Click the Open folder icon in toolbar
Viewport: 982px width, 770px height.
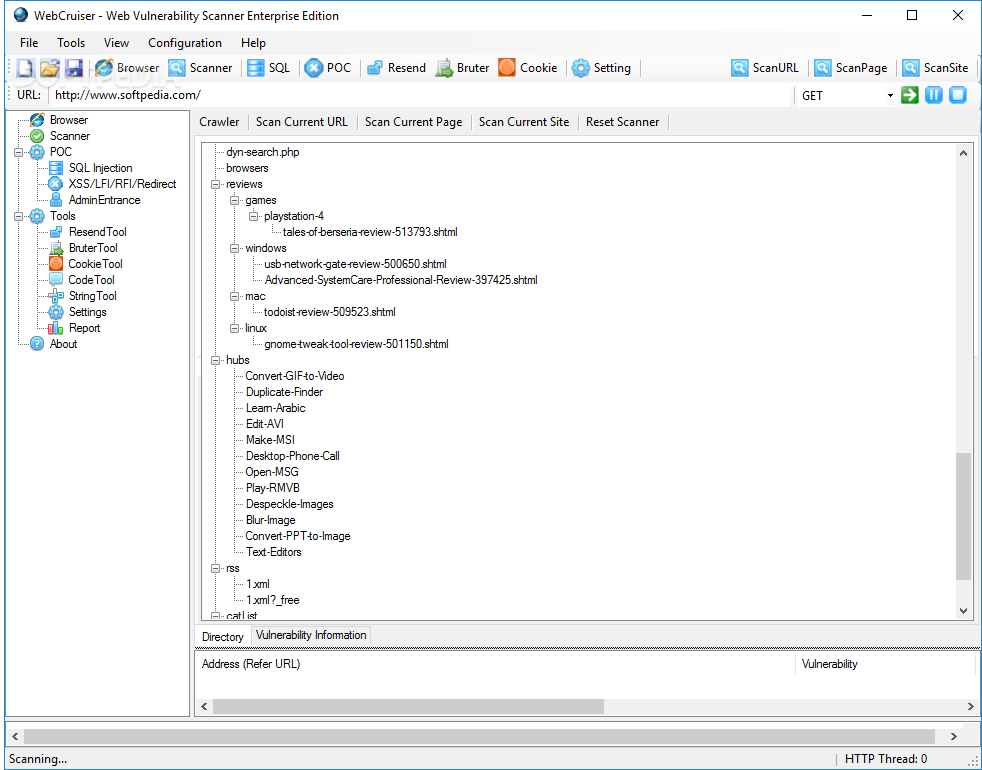point(49,68)
